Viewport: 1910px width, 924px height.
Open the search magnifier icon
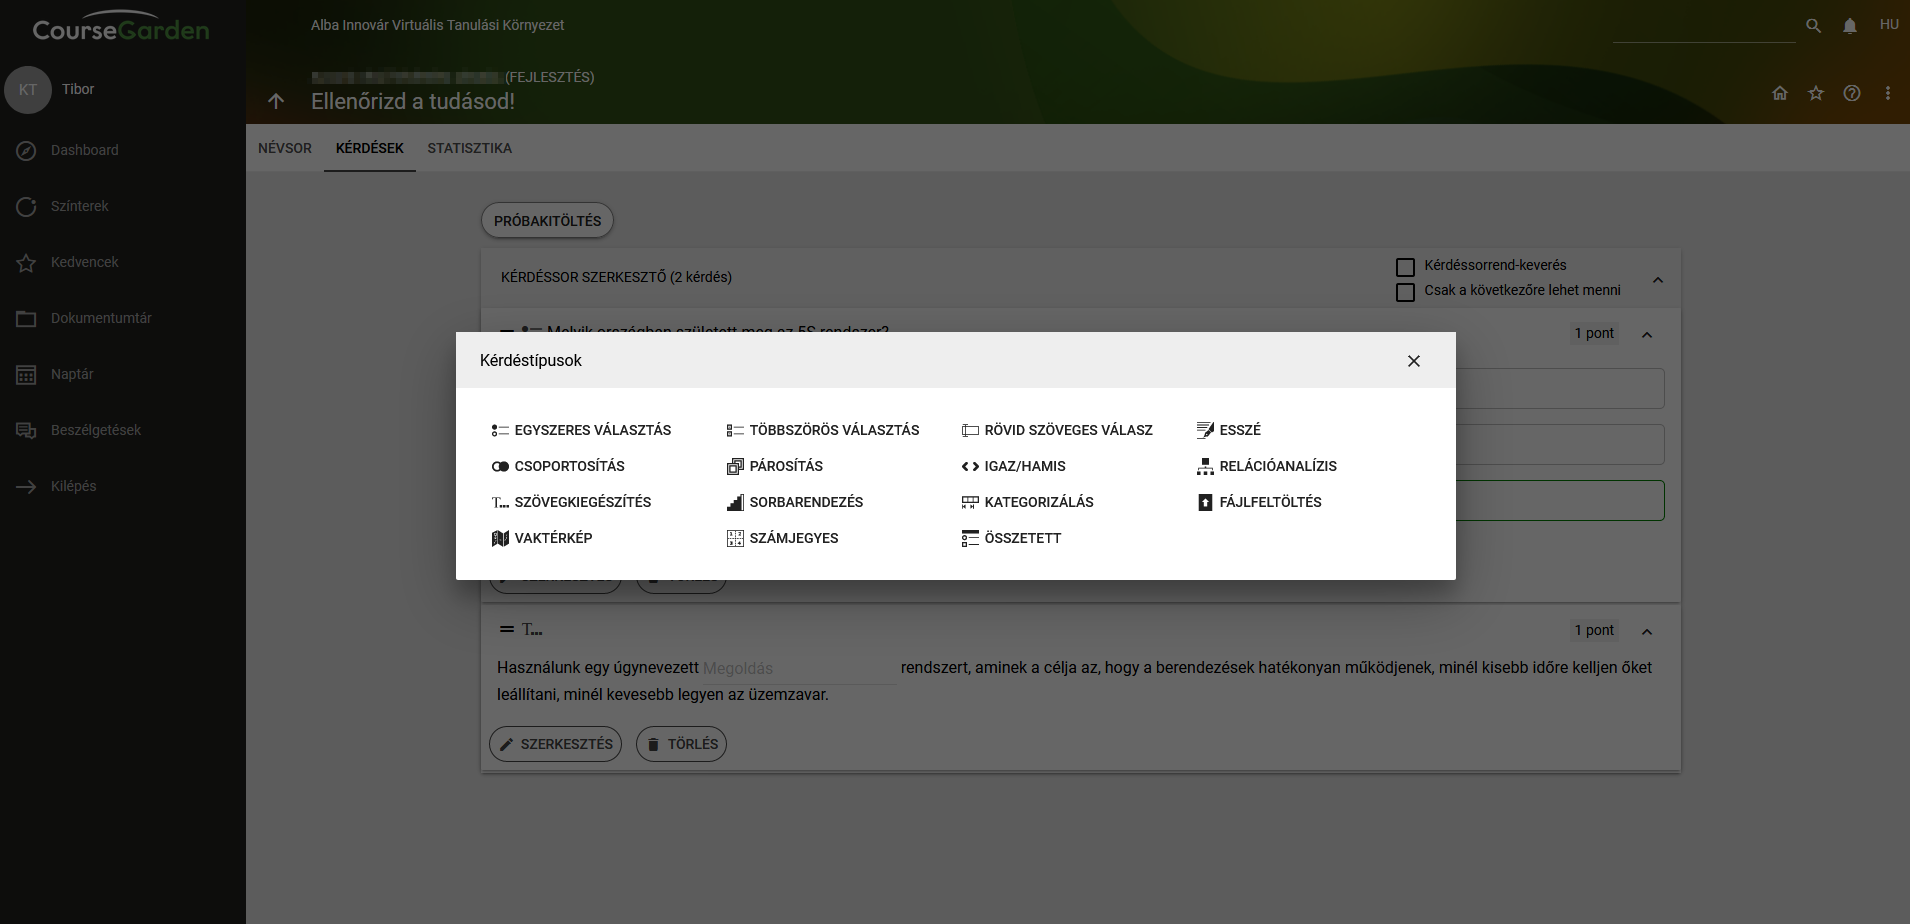tap(1813, 26)
